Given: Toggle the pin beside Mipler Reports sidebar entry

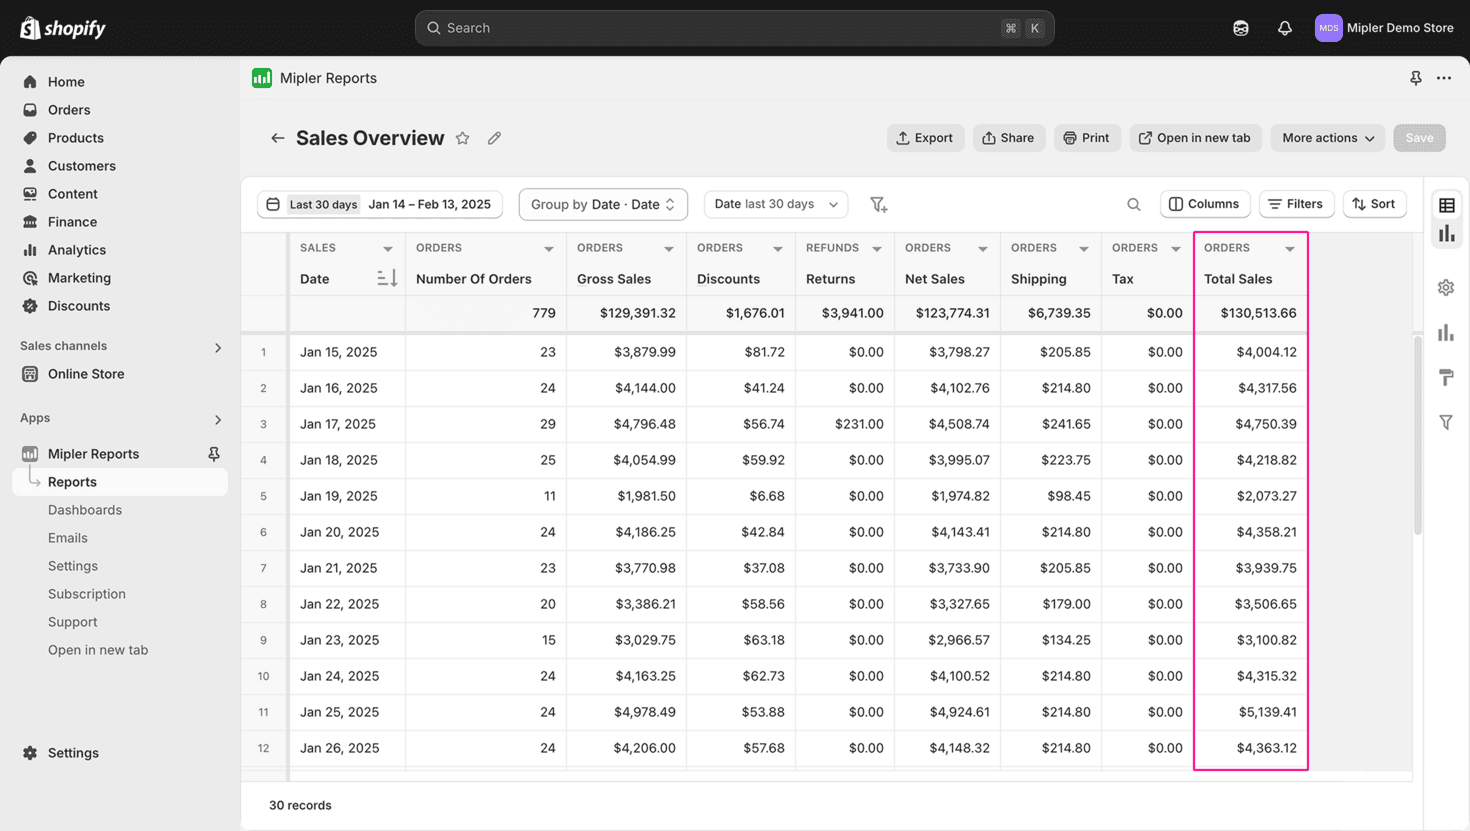Looking at the screenshot, I should coord(214,453).
